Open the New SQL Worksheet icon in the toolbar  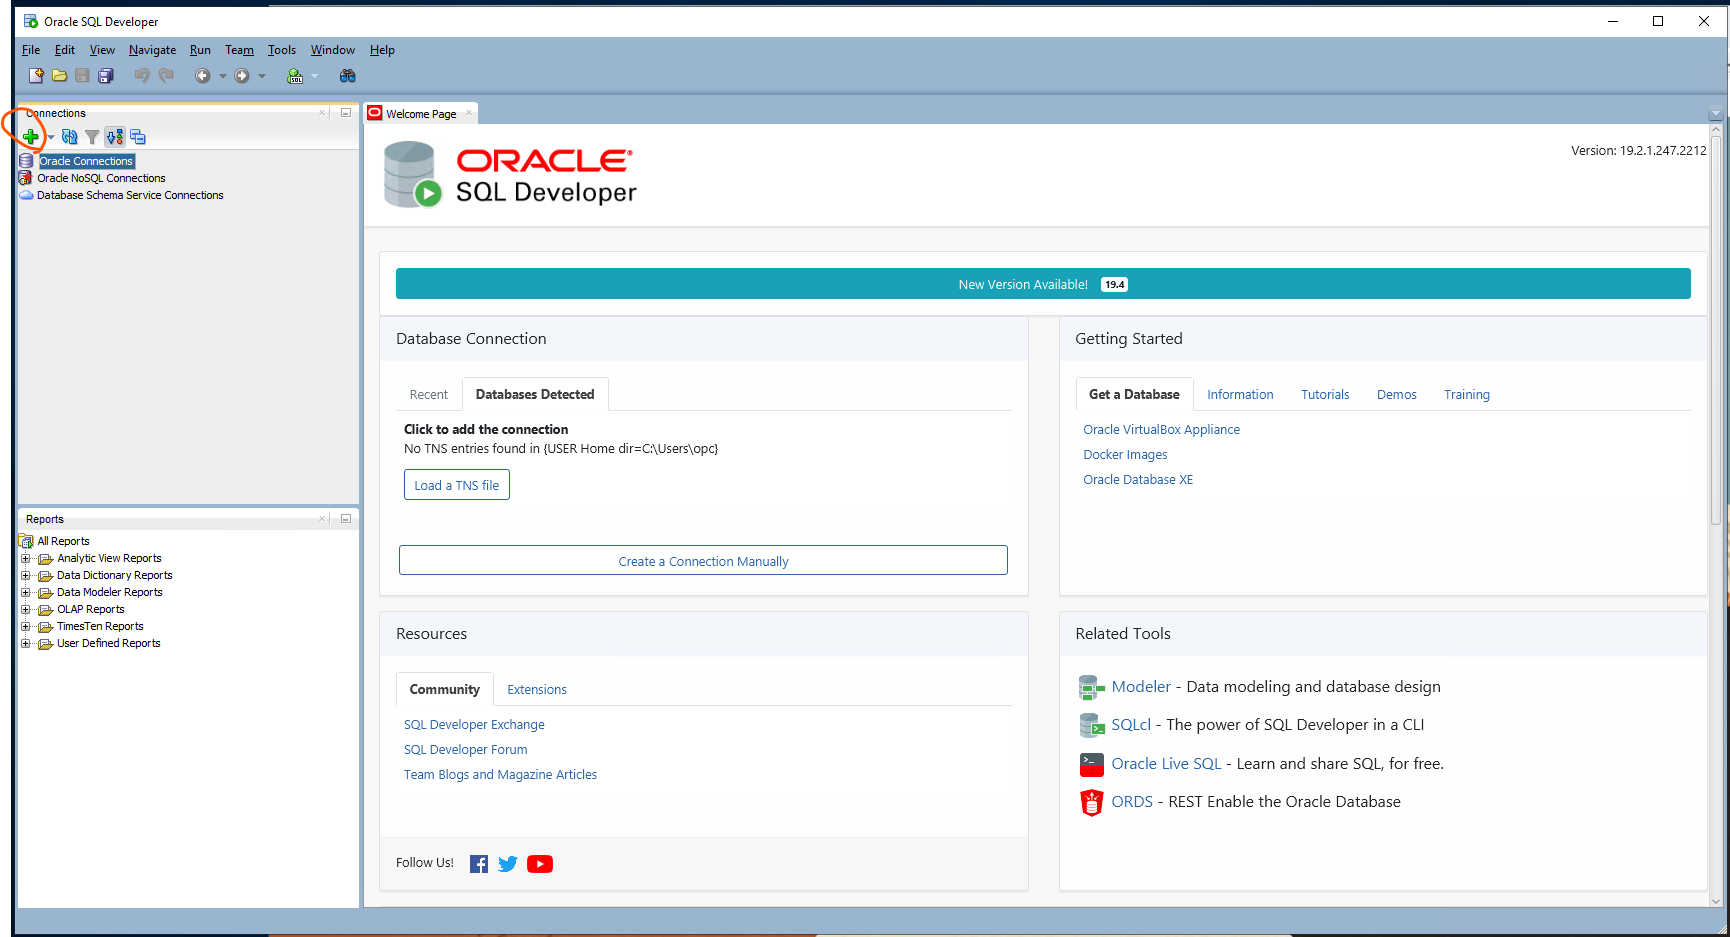point(295,75)
